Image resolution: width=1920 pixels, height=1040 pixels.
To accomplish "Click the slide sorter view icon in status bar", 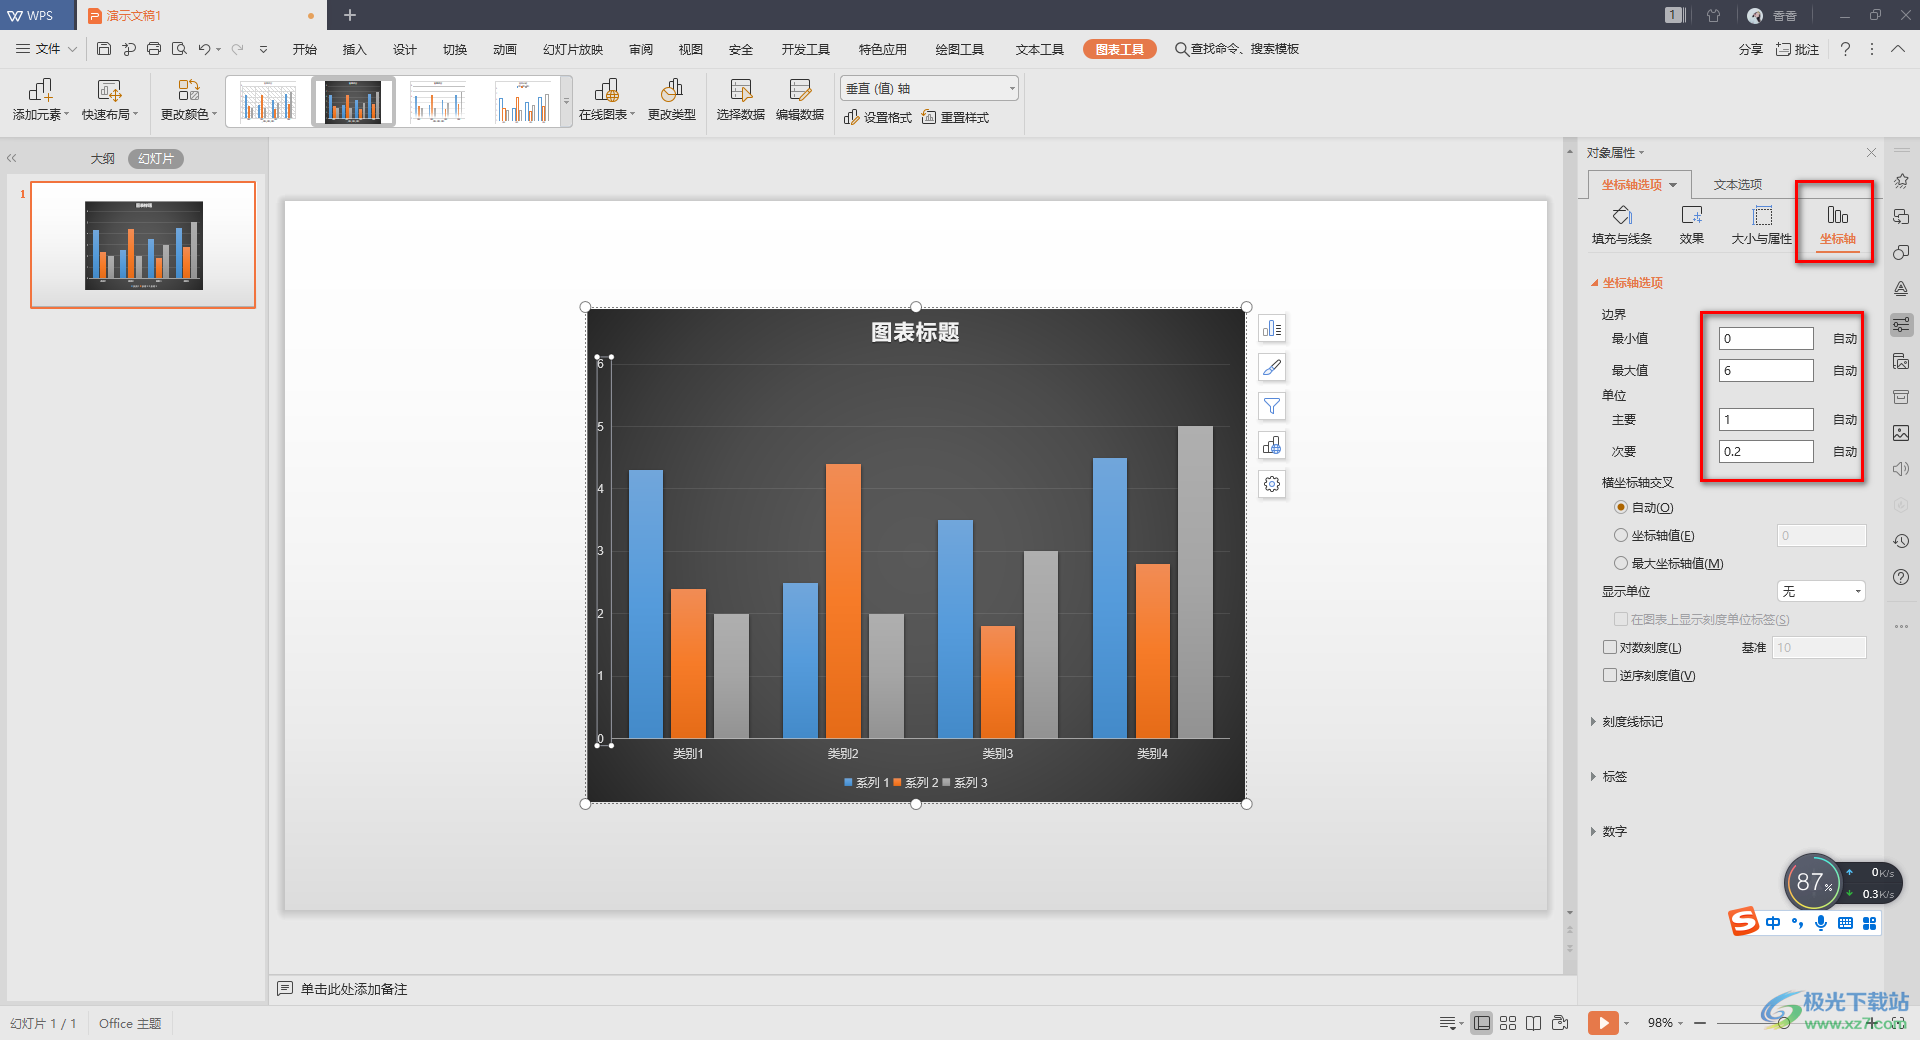I will pyautogui.click(x=1508, y=1023).
